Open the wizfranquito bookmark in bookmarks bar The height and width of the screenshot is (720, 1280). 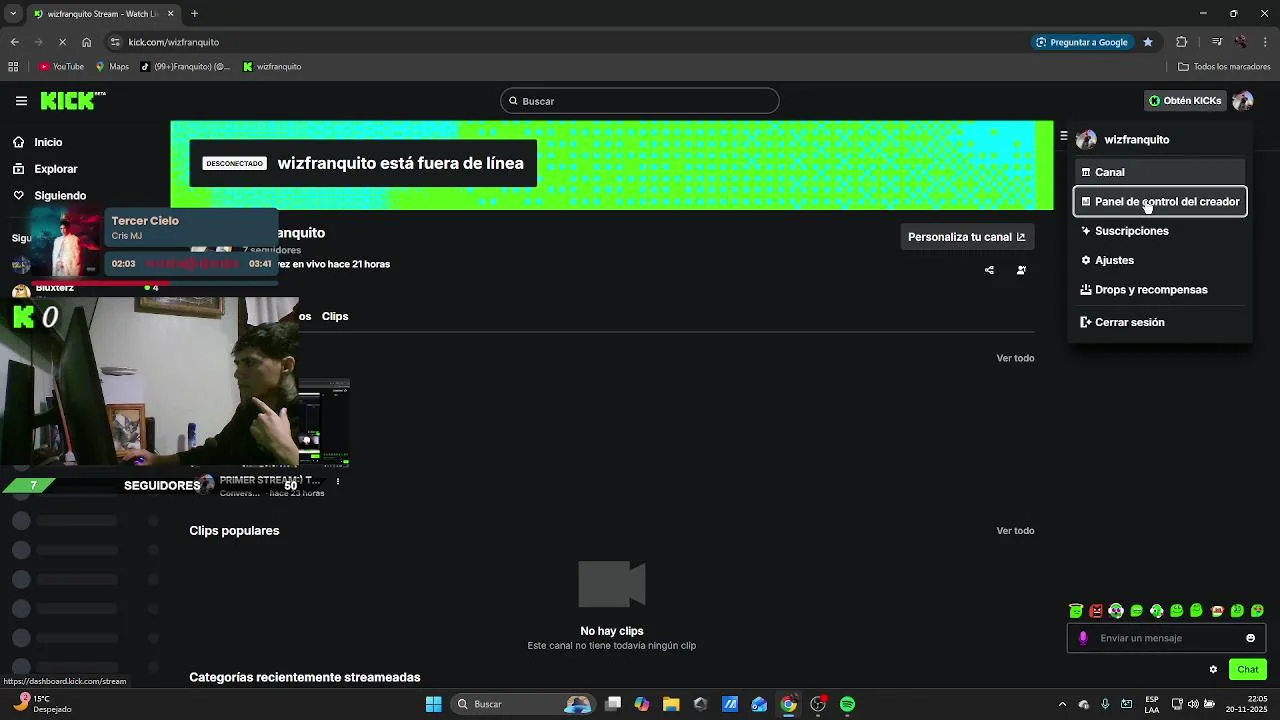pyautogui.click(x=272, y=67)
